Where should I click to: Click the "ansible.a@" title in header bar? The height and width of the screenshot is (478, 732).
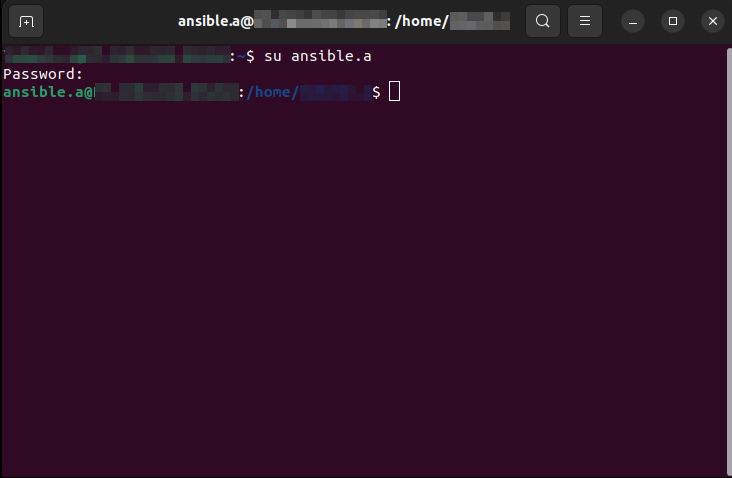[x=216, y=21]
